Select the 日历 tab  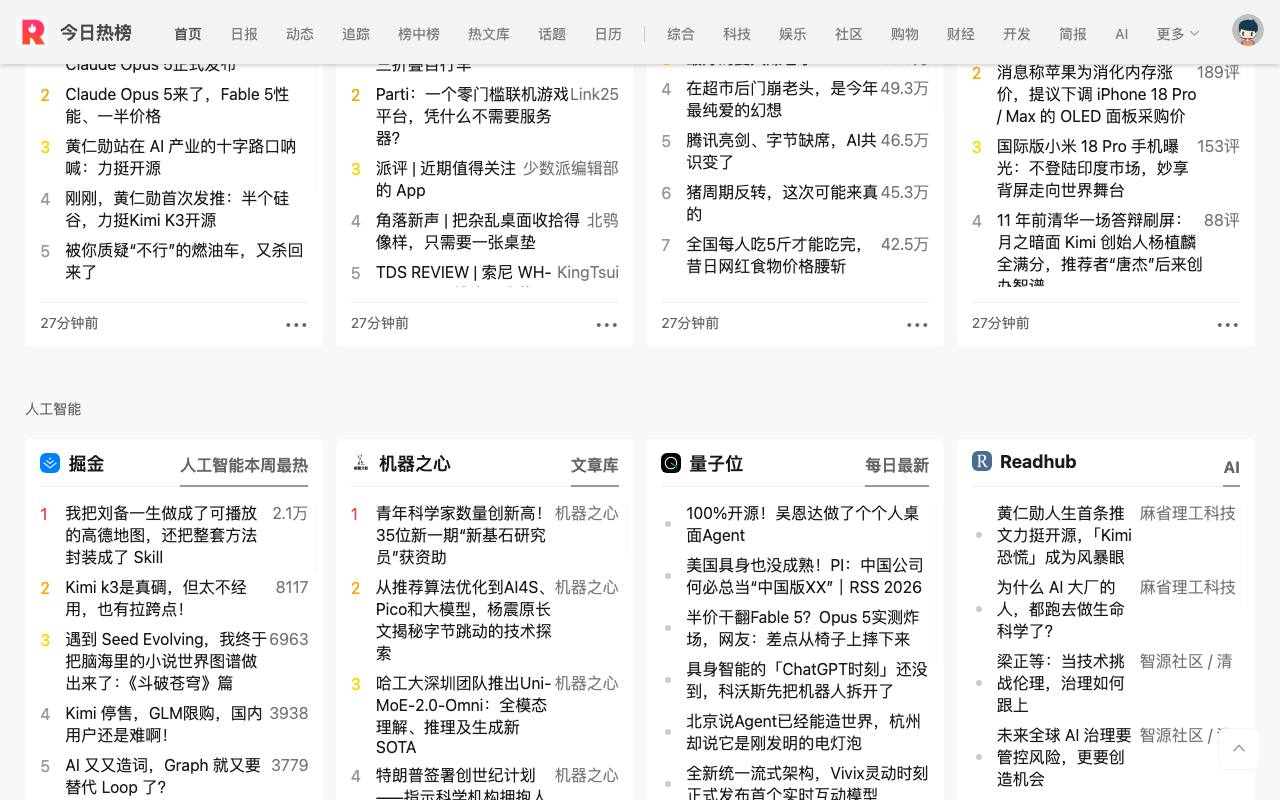[608, 34]
